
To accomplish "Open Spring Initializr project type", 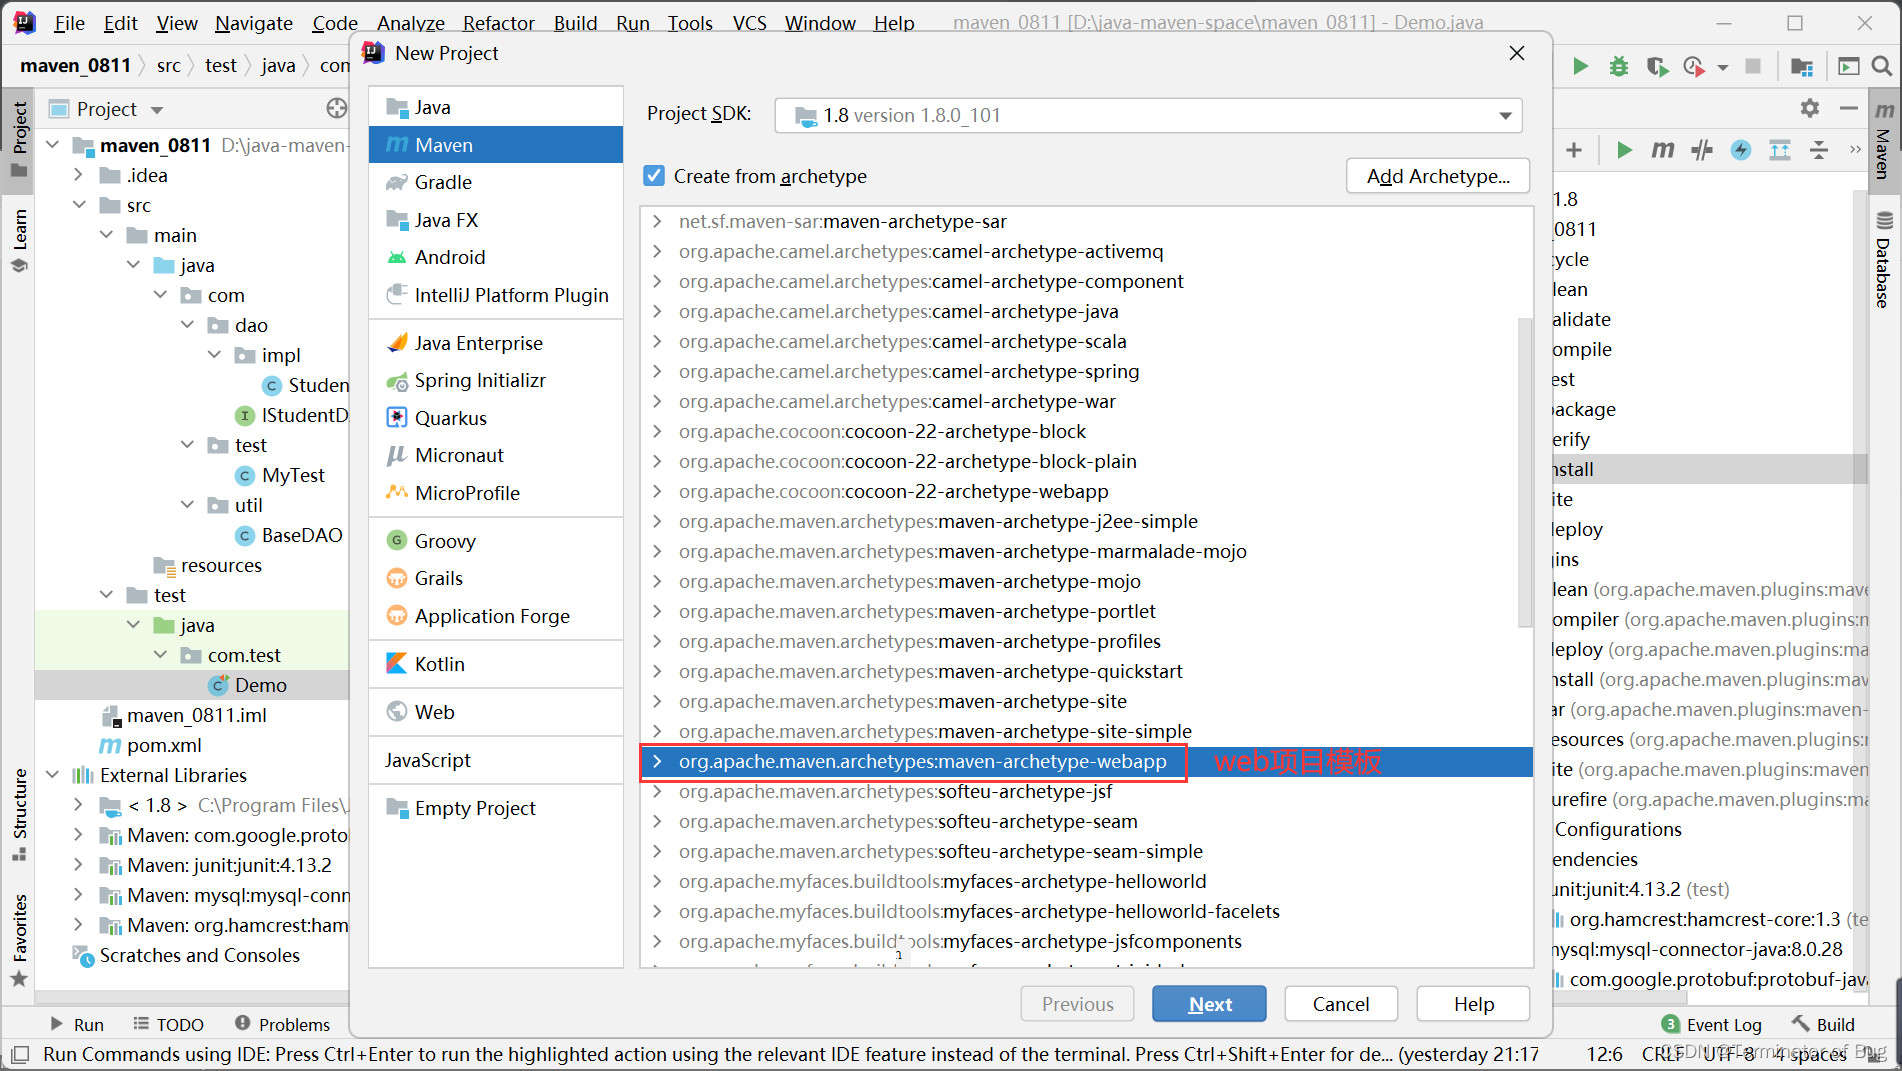I will 495,380.
